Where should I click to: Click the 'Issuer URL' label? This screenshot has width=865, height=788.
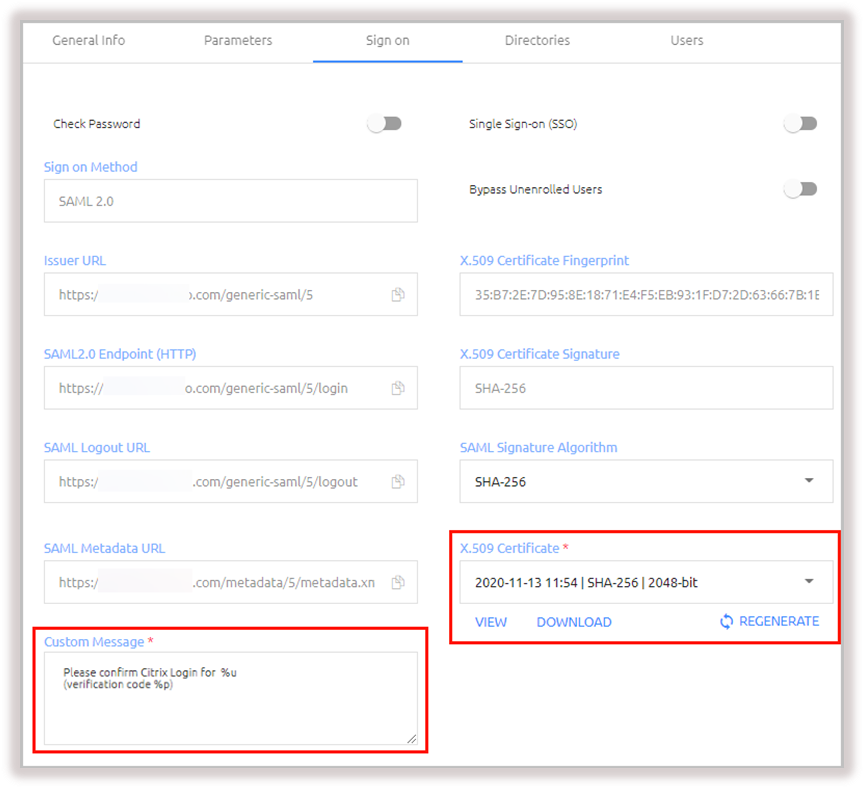pos(74,260)
